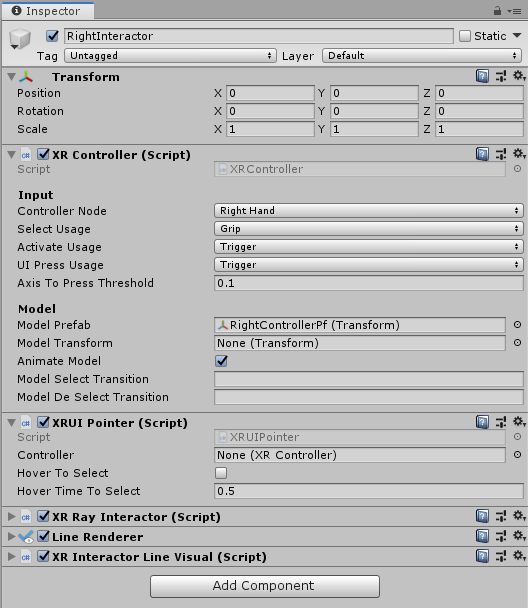The image size is (528, 608).
Task: Open gear menu for XRUI Pointer script
Action: pos(519,422)
